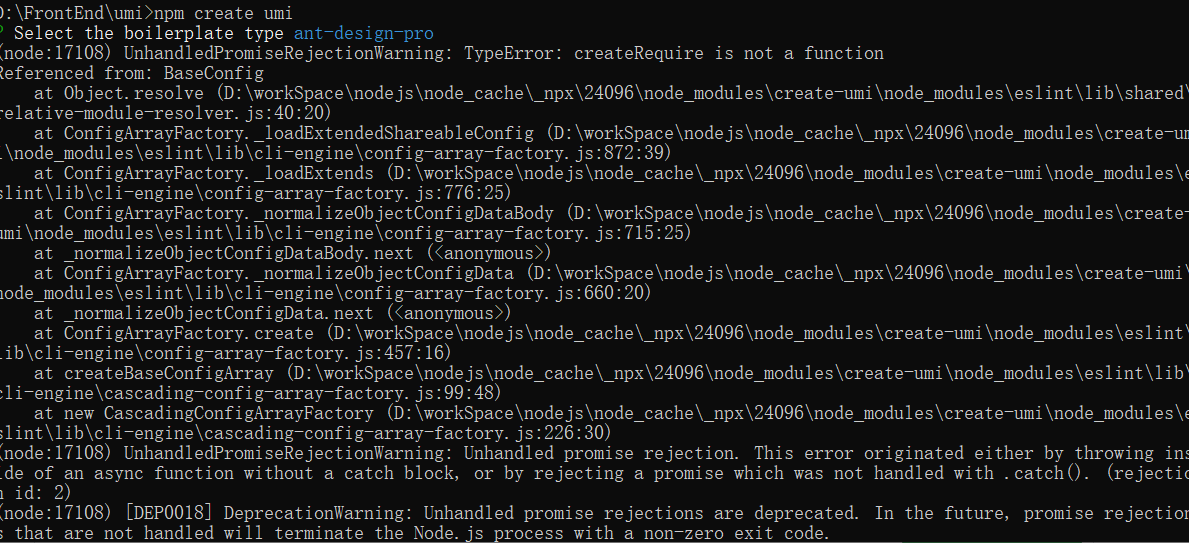
Task: Click 'ConfigArrayFactory._normalizeObjectConfigData' path line
Action: click(611, 273)
